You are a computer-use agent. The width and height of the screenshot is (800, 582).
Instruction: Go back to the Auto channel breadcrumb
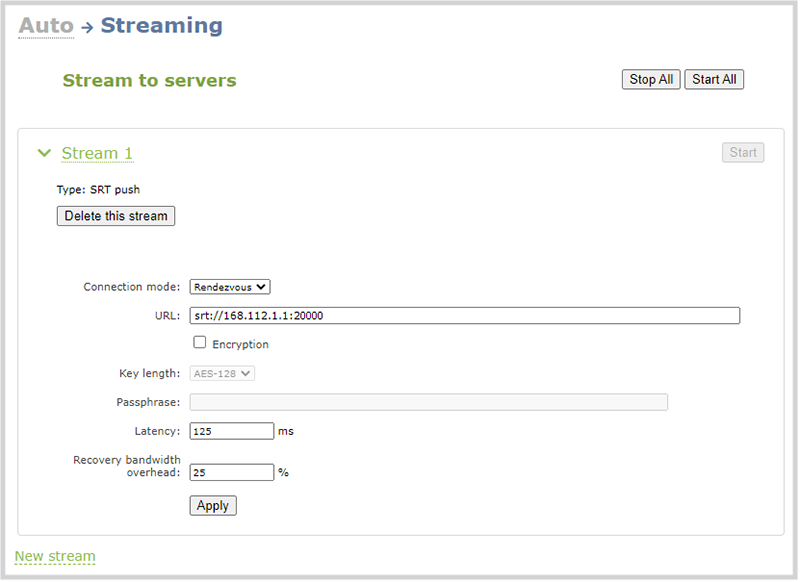pos(46,26)
